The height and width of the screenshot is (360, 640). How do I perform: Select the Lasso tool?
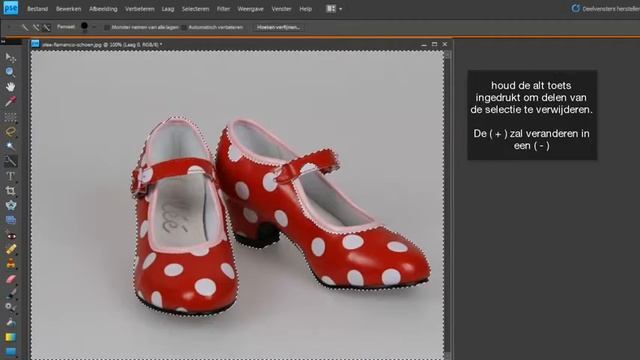coord(10,132)
